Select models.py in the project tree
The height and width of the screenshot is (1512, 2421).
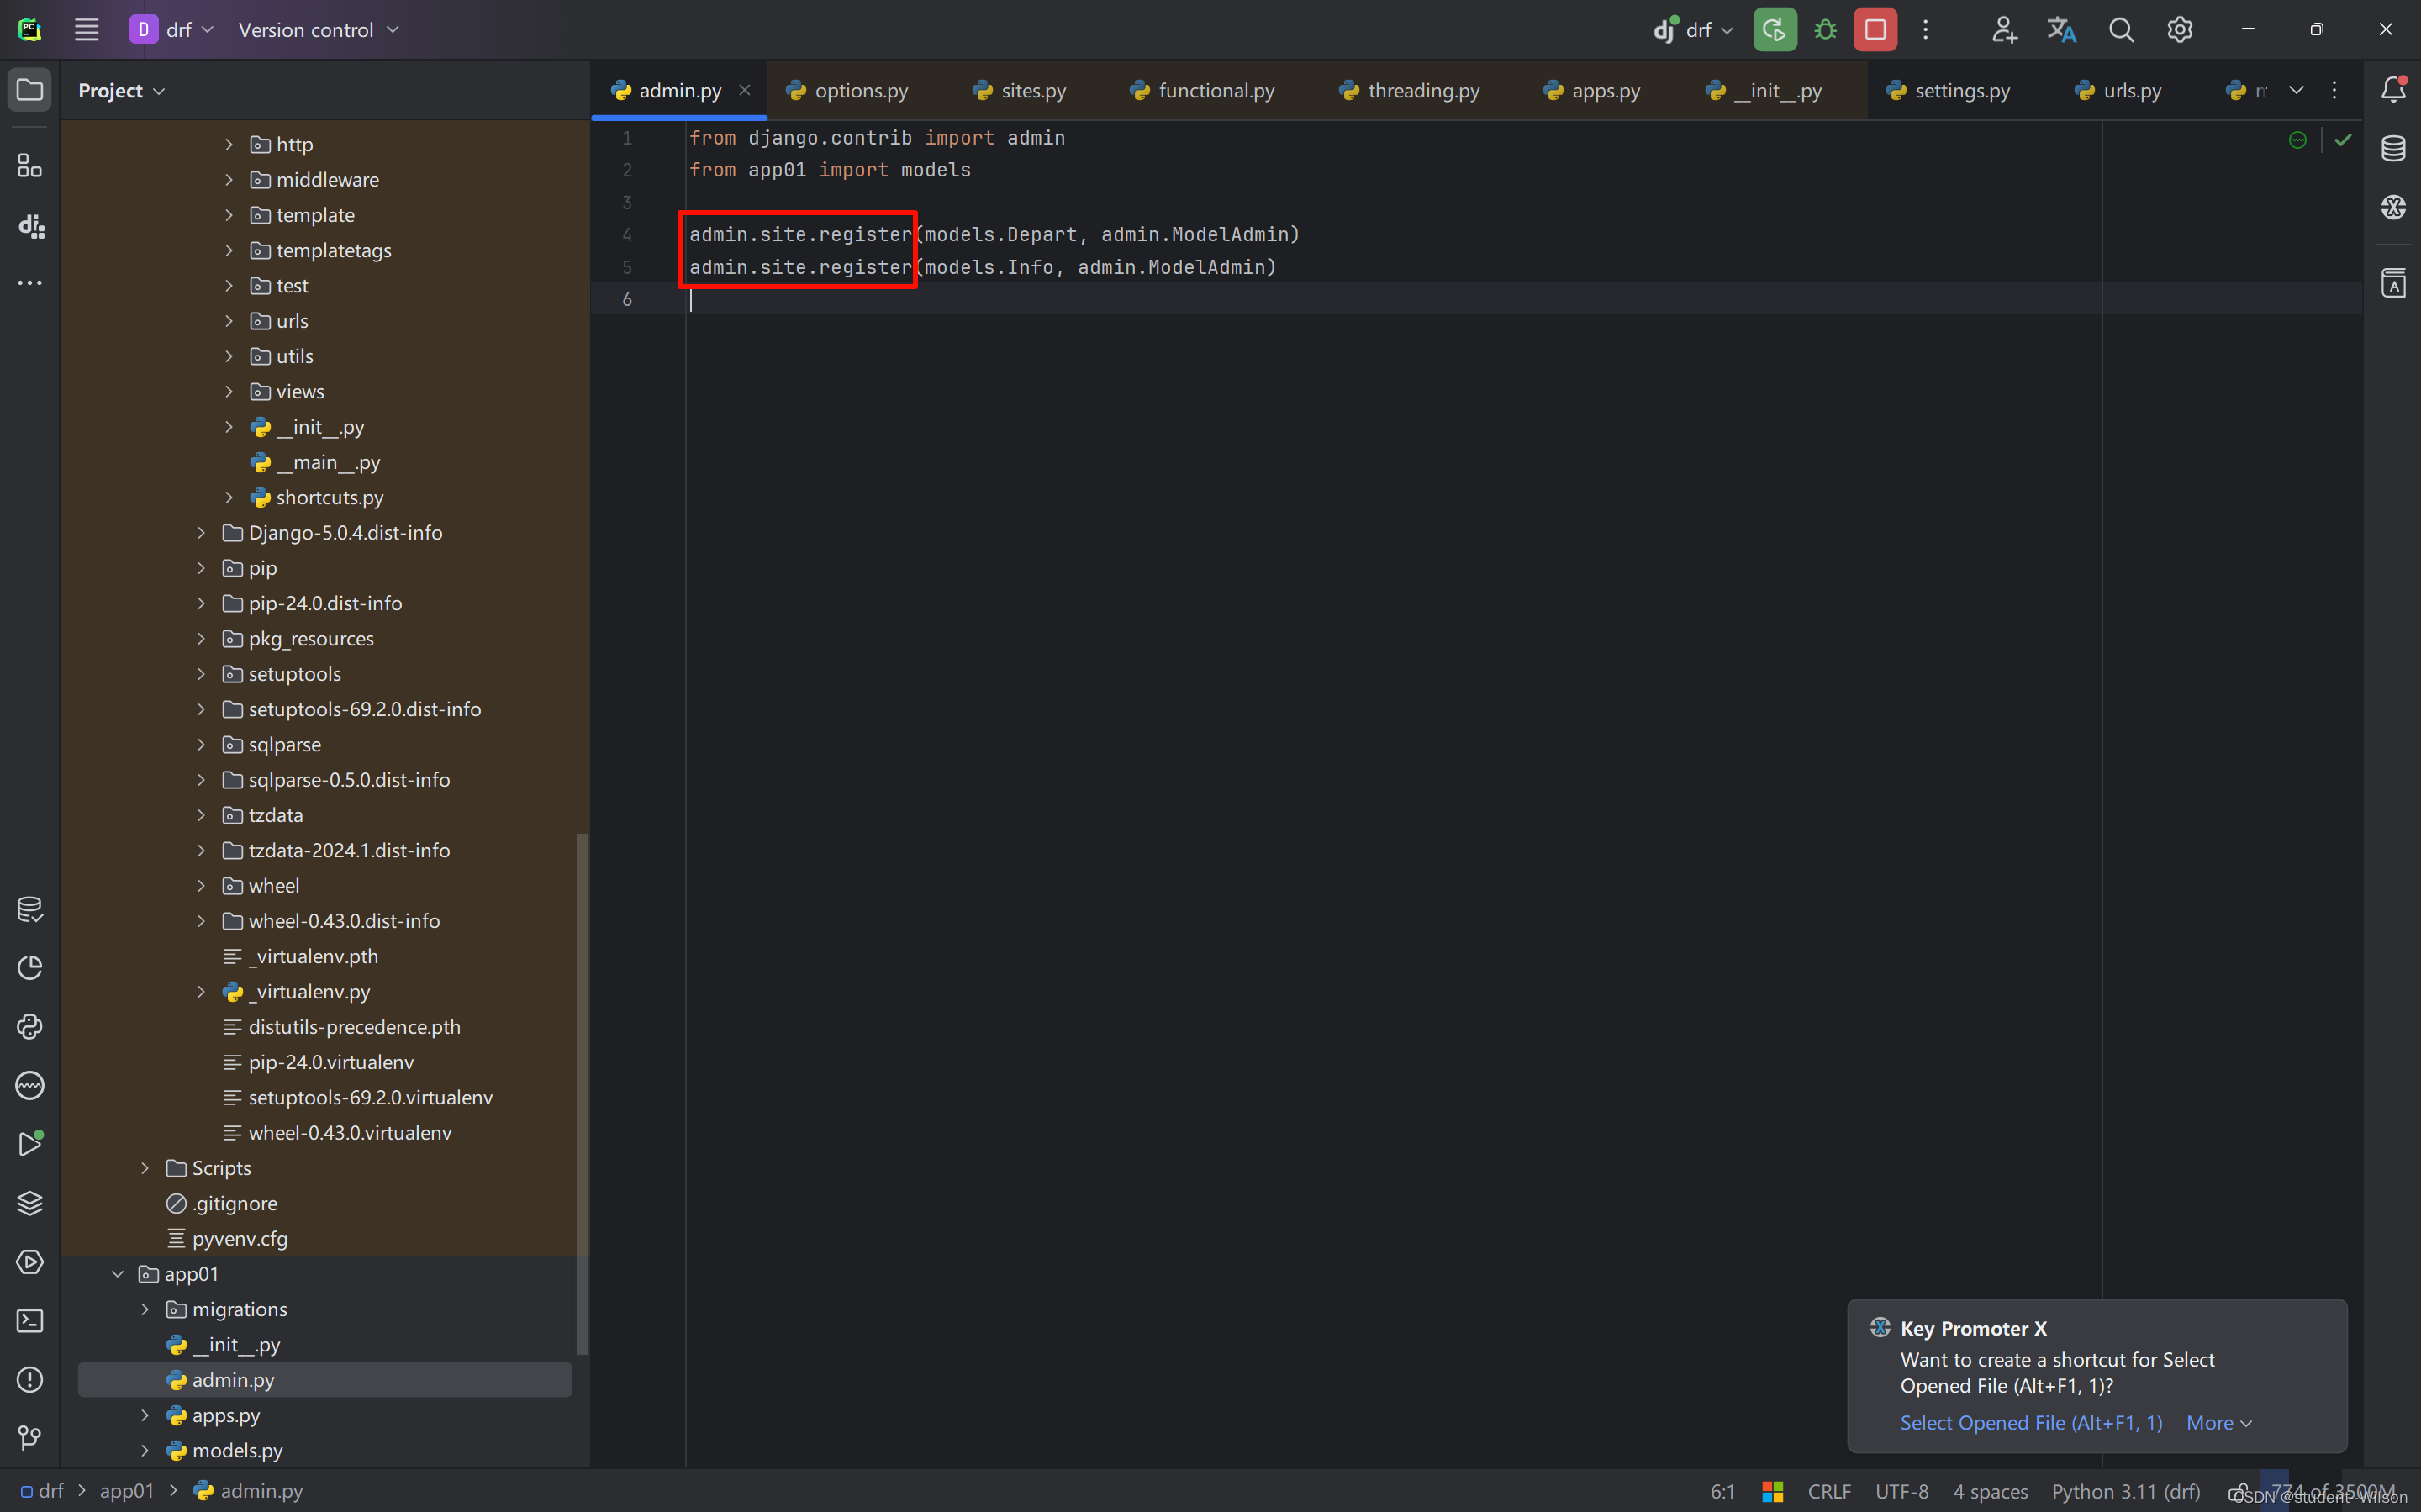click(237, 1450)
